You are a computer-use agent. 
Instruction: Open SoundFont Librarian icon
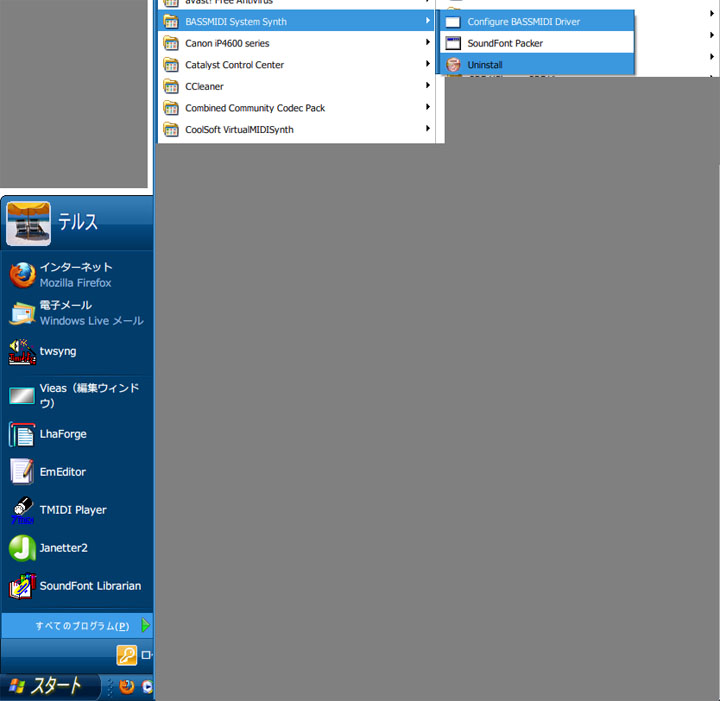(22, 586)
